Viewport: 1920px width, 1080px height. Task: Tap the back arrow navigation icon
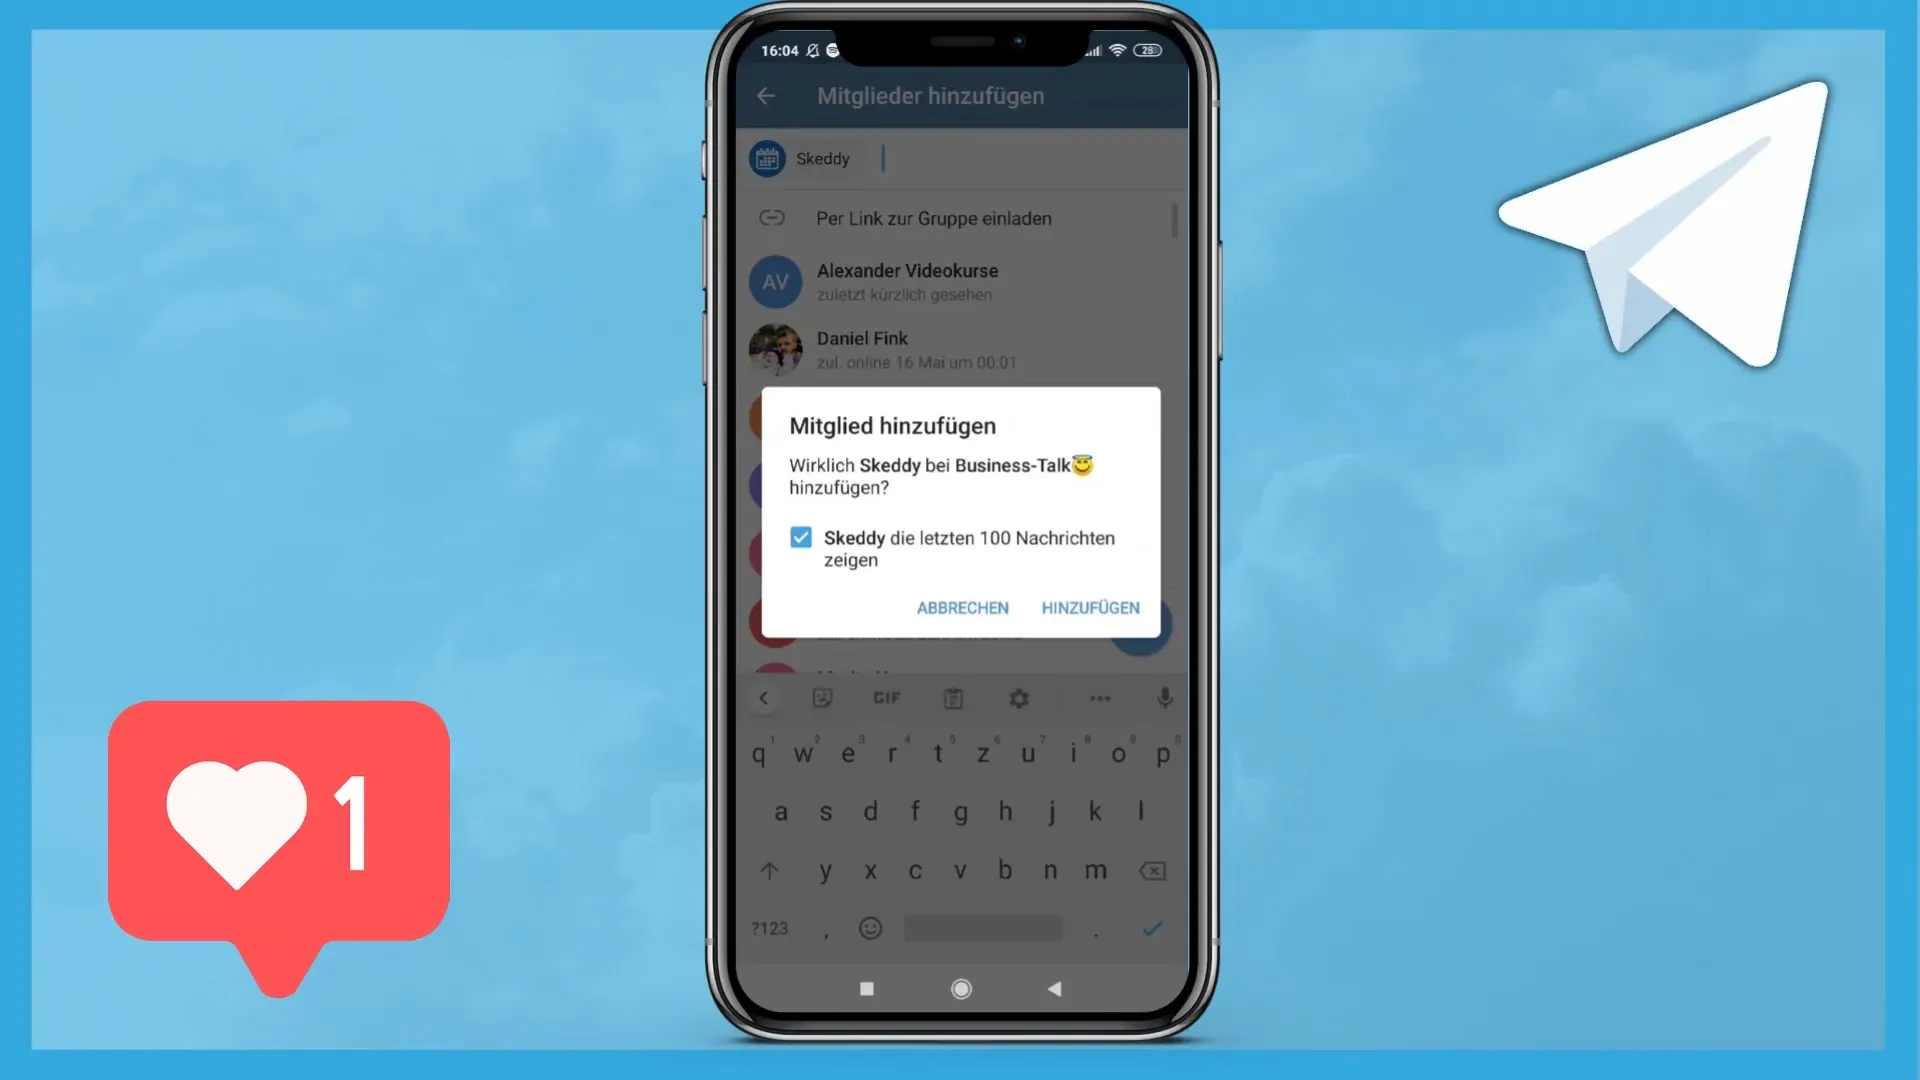tap(766, 95)
